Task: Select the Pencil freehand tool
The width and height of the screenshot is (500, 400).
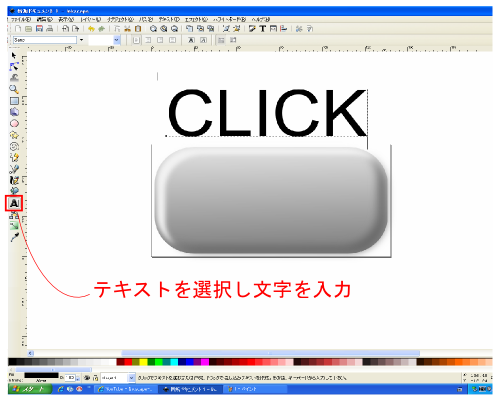Action: coord(14,157)
